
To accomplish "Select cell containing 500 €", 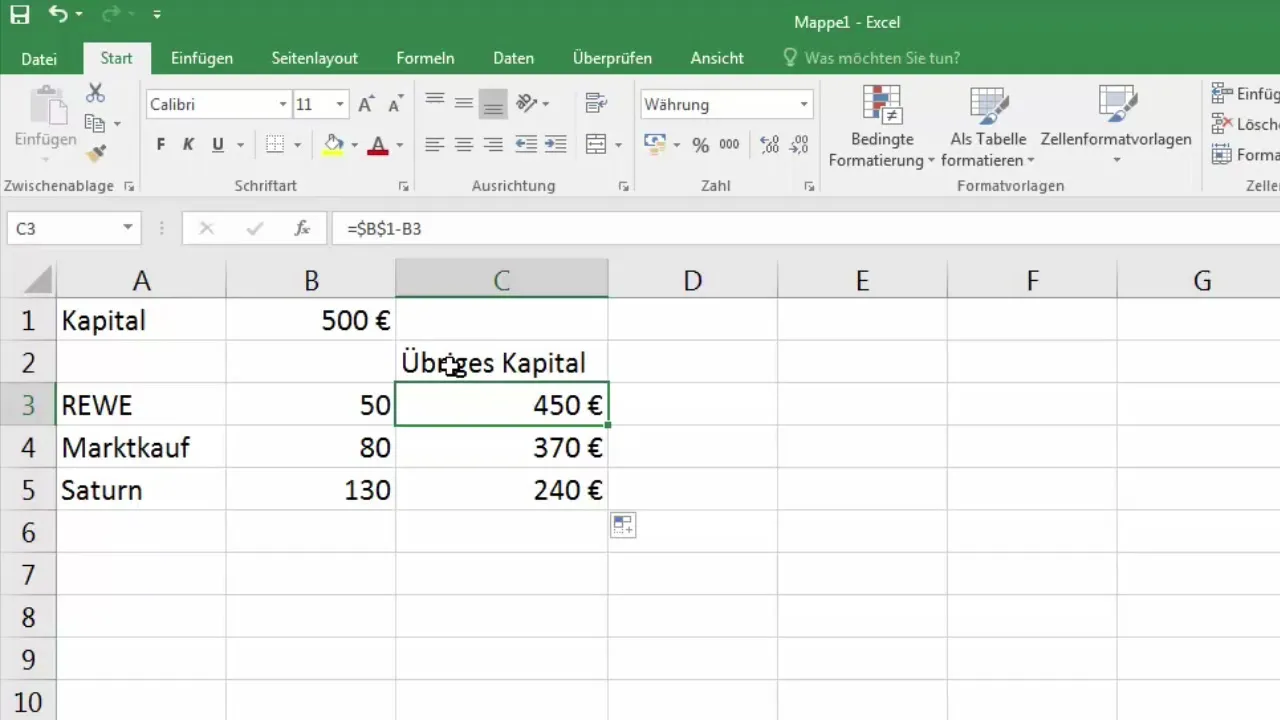I will coord(311,320).
